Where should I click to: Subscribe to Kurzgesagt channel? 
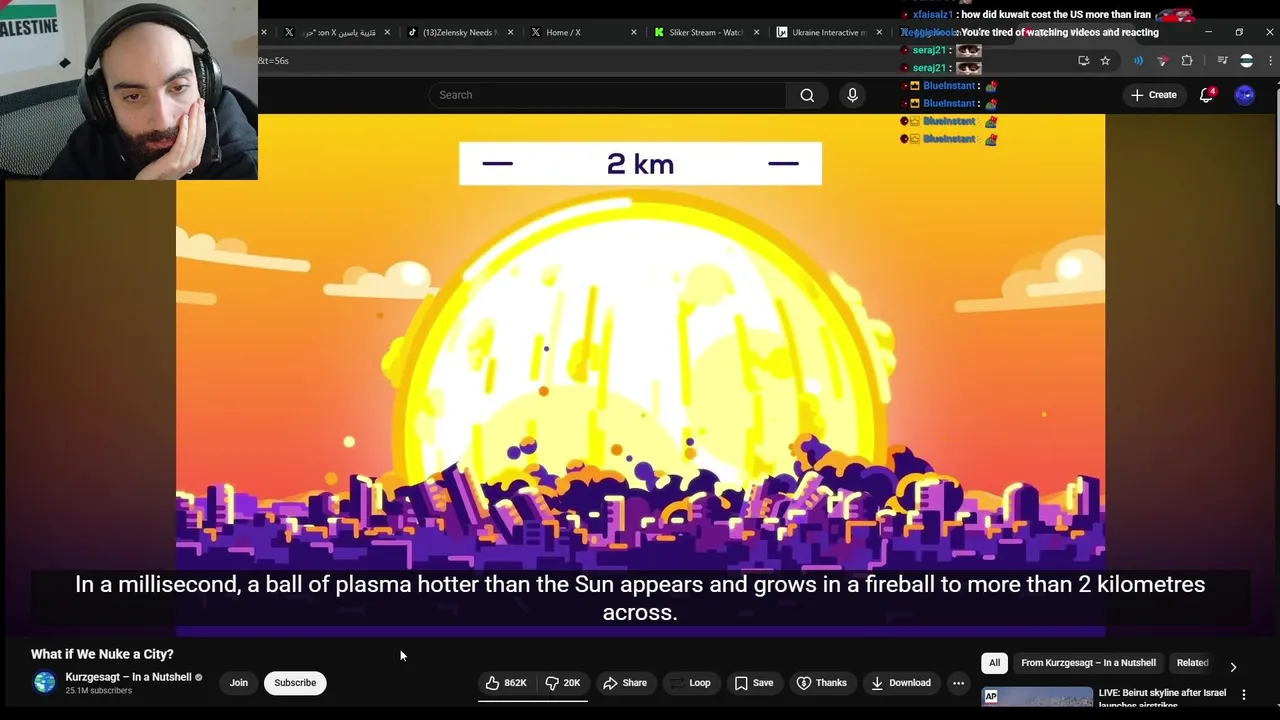pyautogui.click(x=295, y=683)
